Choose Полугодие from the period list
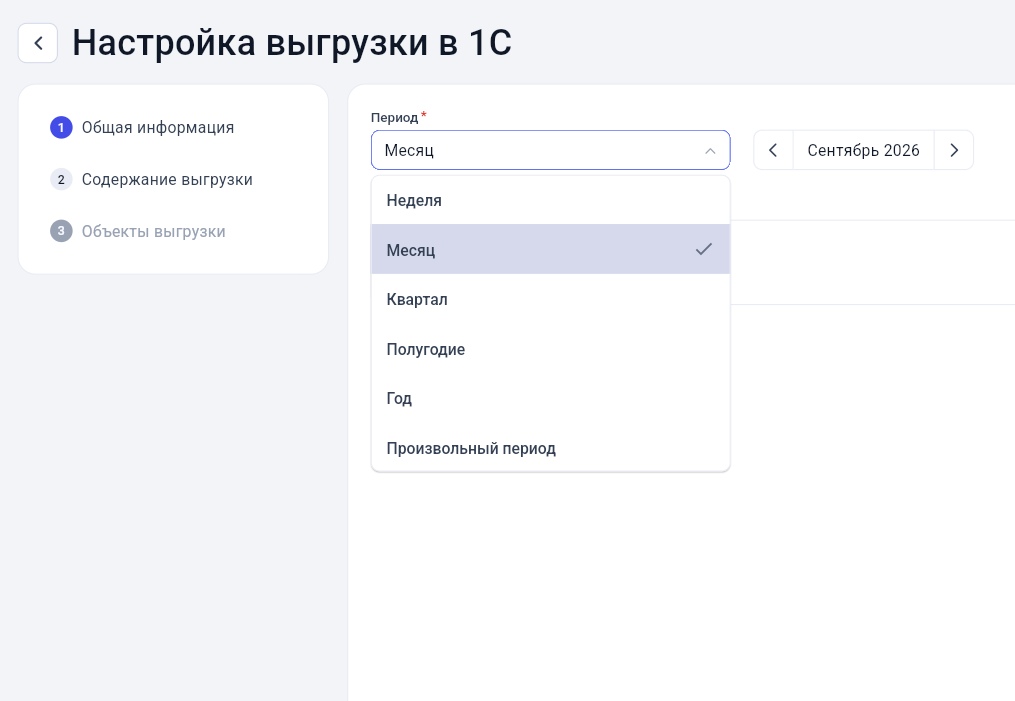 point(550,349)
